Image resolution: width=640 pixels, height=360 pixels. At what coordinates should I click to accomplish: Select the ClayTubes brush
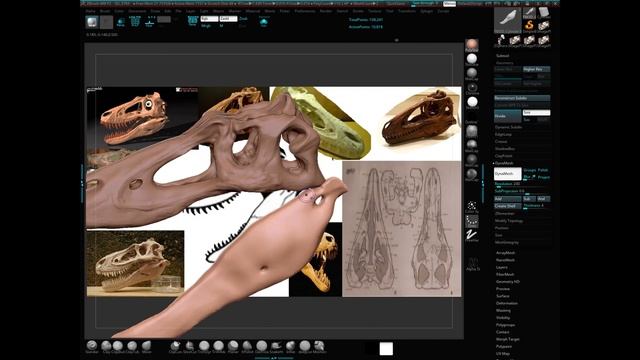click(132, 346)
